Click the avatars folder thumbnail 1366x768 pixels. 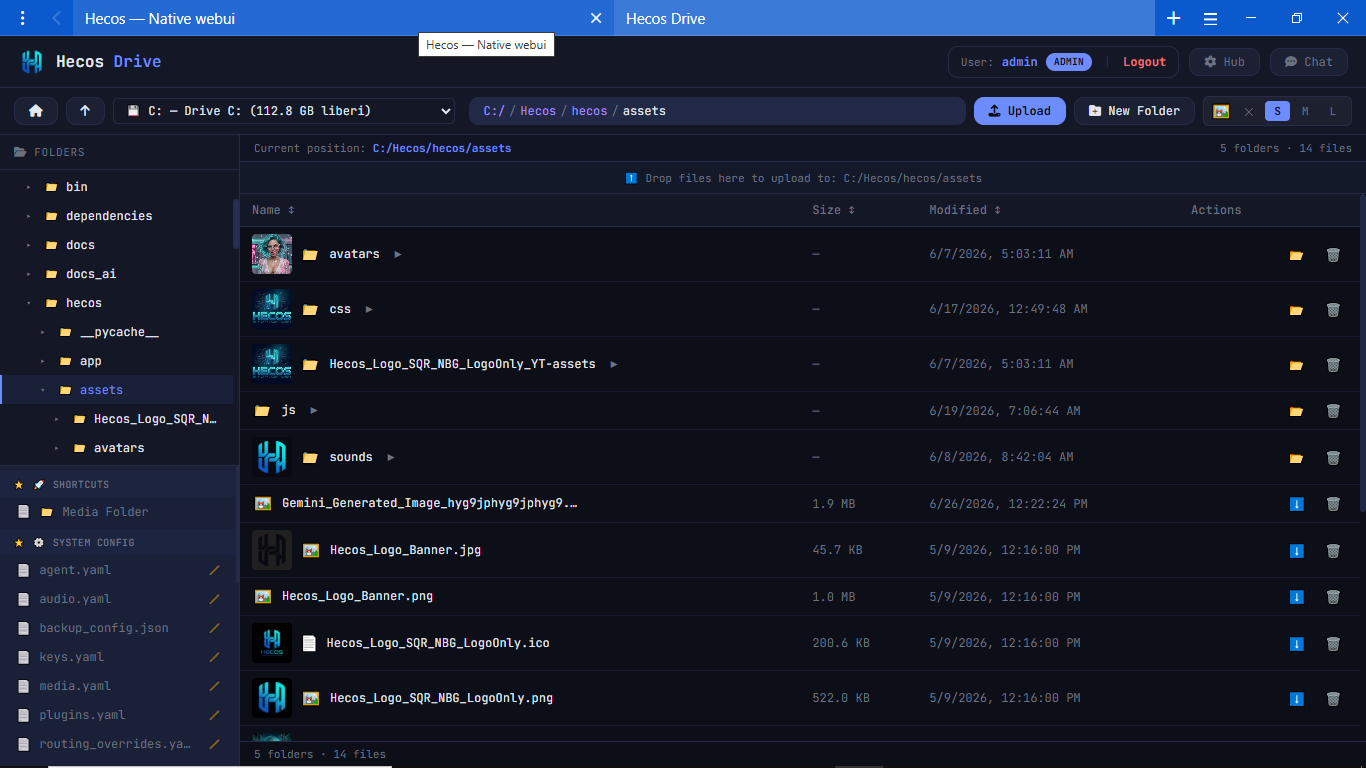272,254
